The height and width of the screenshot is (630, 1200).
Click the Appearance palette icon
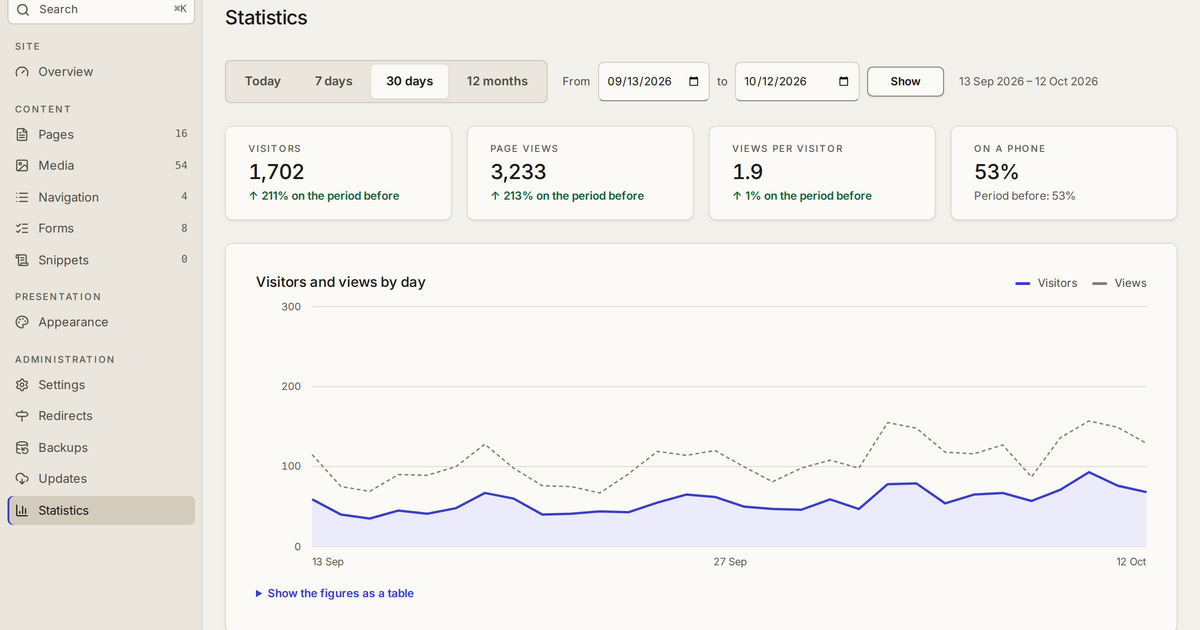point(23,322)
